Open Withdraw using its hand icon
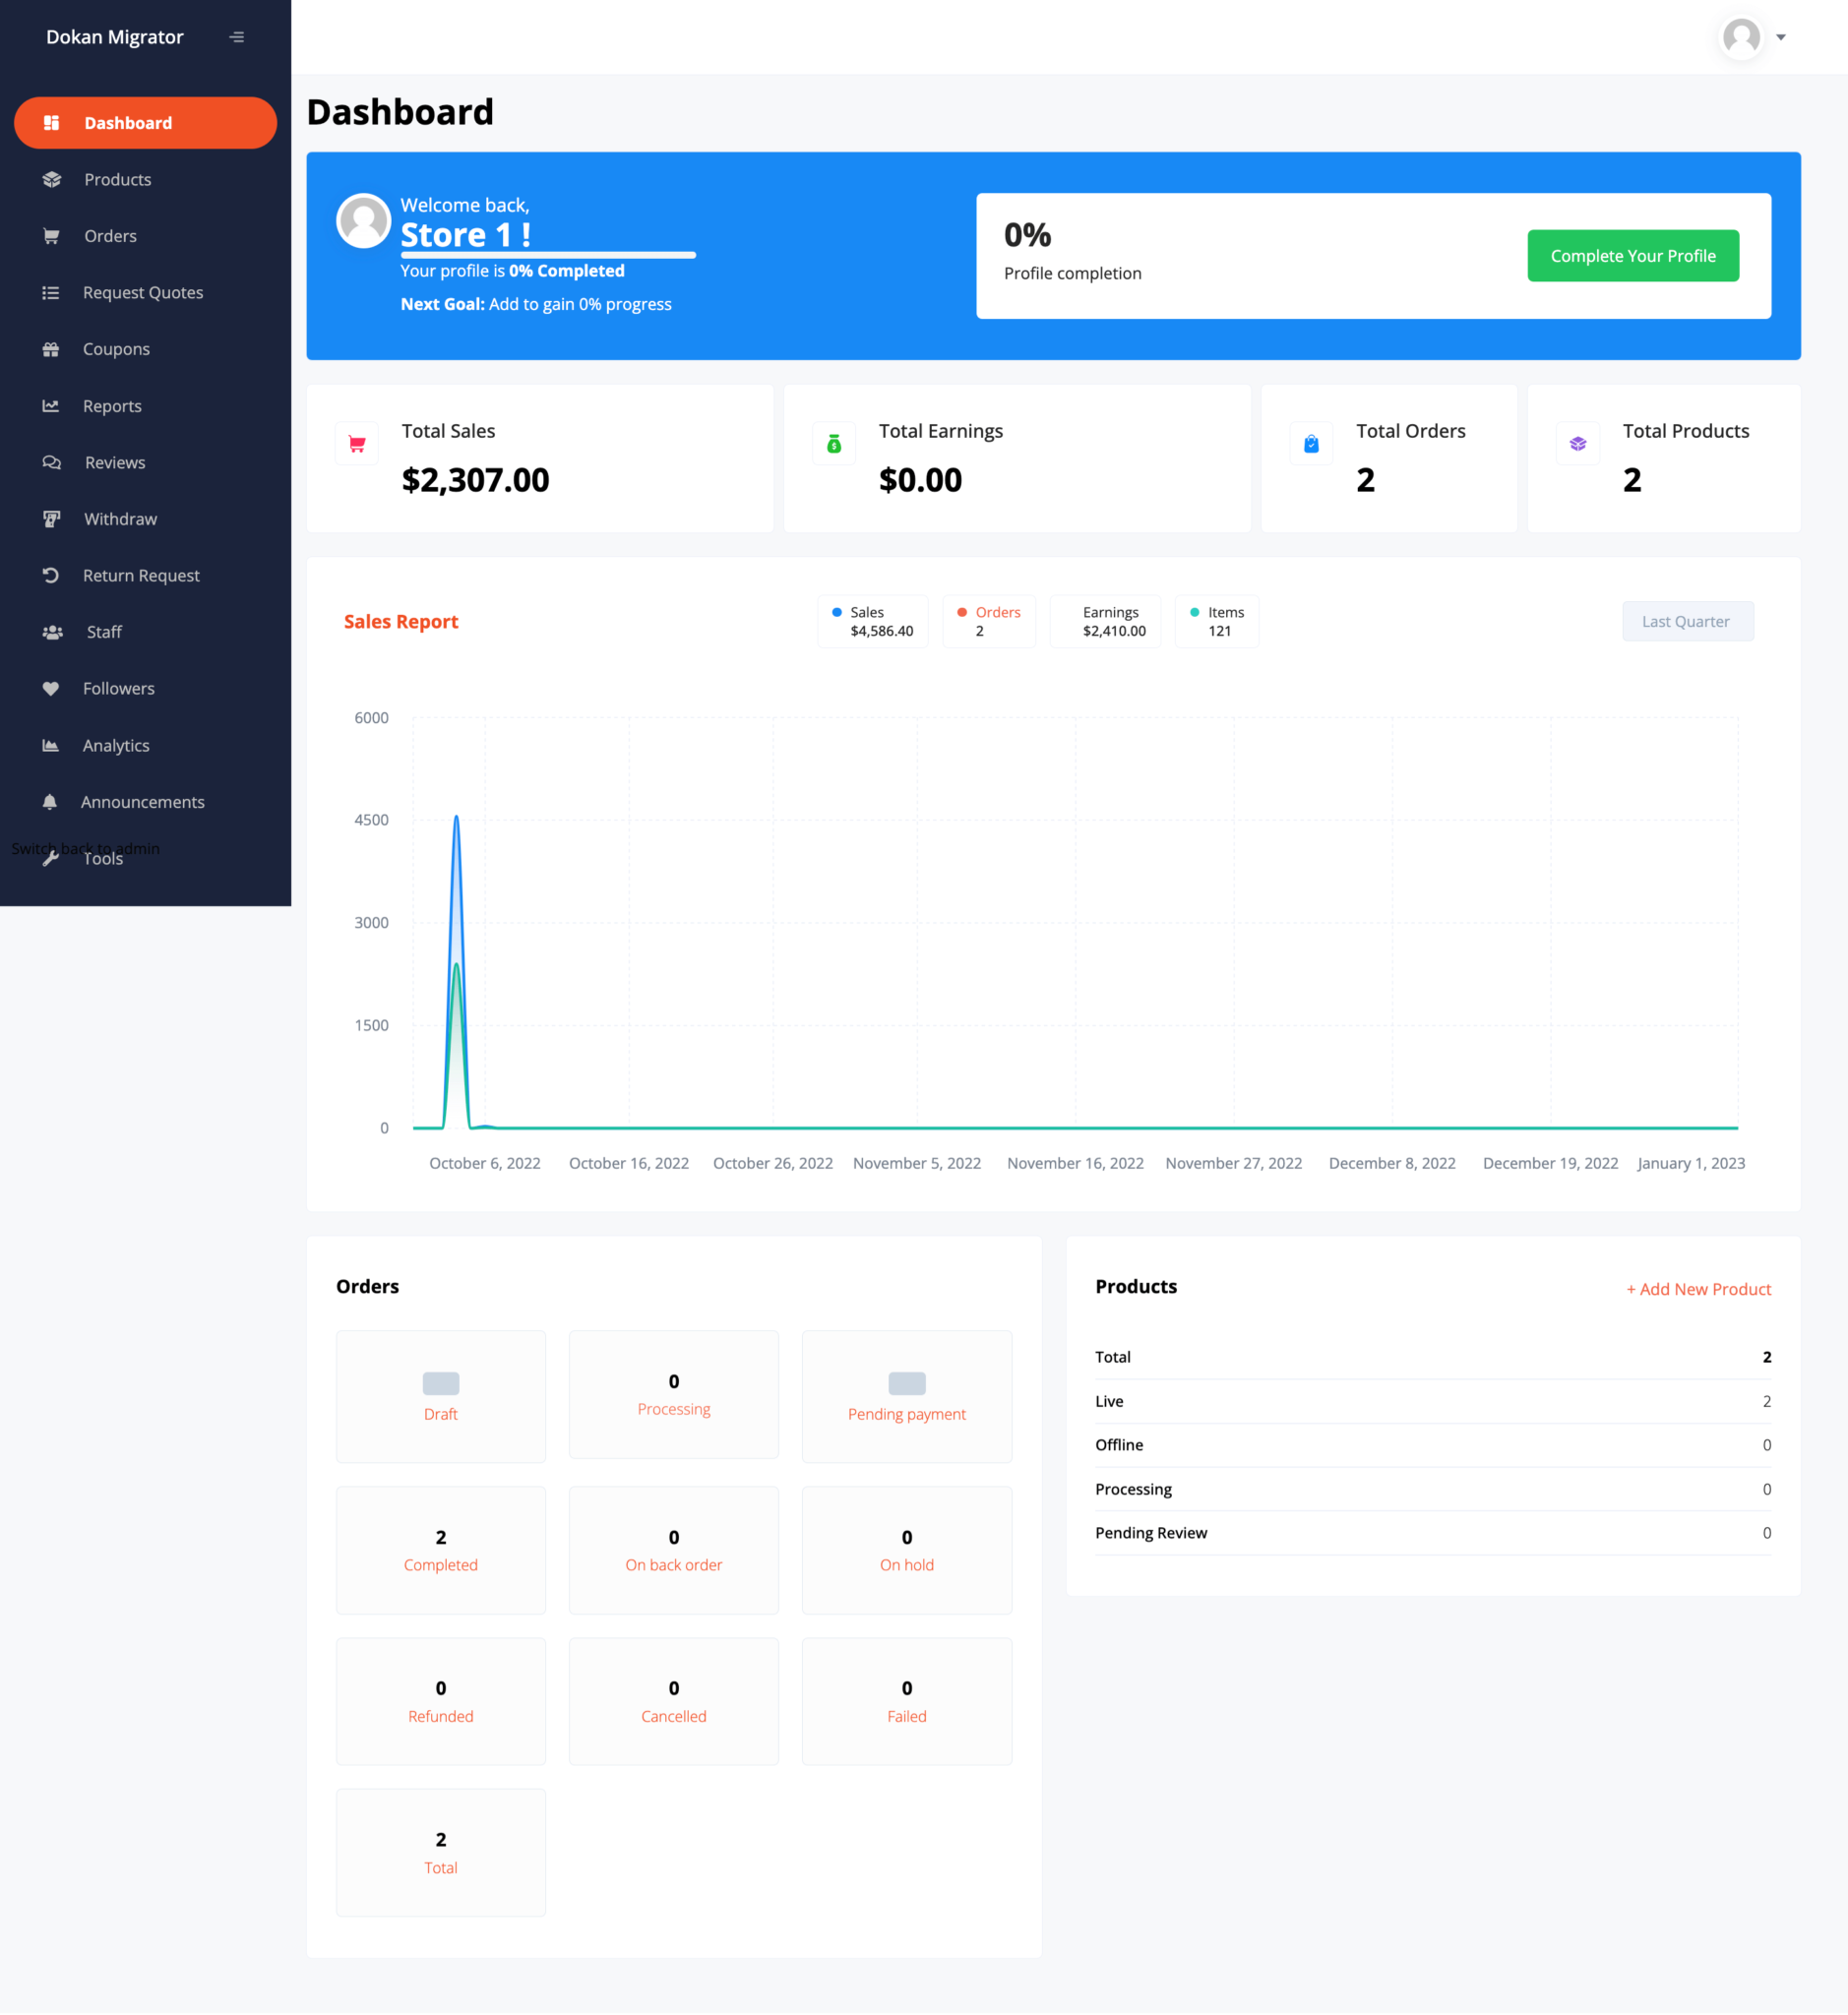The width and height of the screenshot is (1848, 2015). pyautogui.click(x=51, y=518)
